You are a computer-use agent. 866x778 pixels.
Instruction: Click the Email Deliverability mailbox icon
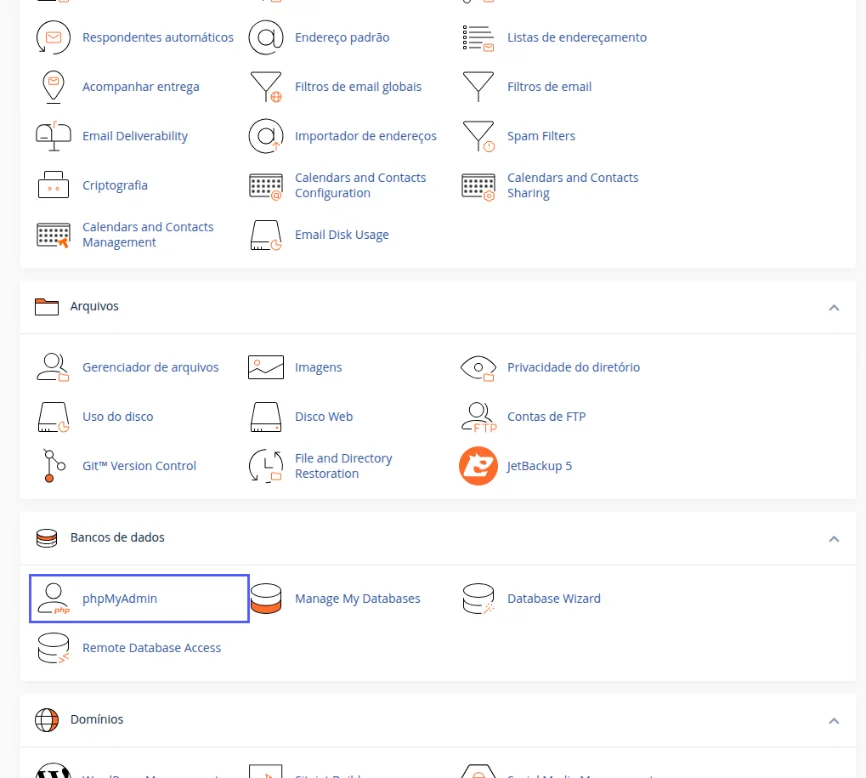(x=53, y=136)
